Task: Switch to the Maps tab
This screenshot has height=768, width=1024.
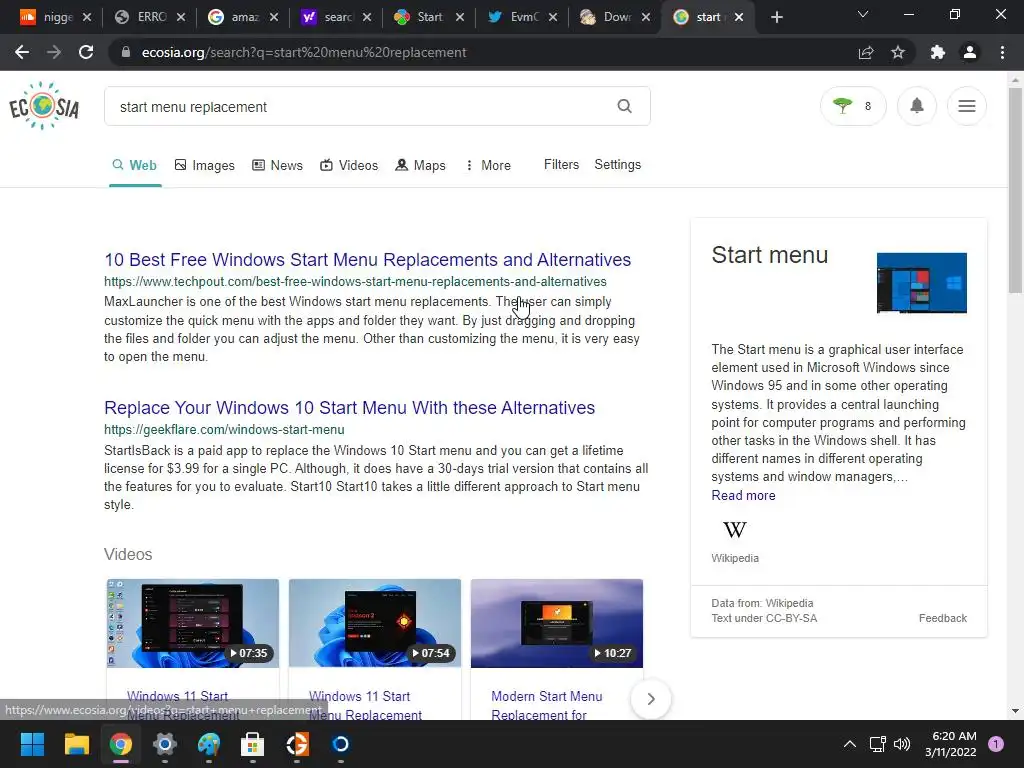Action: [421, 165]
